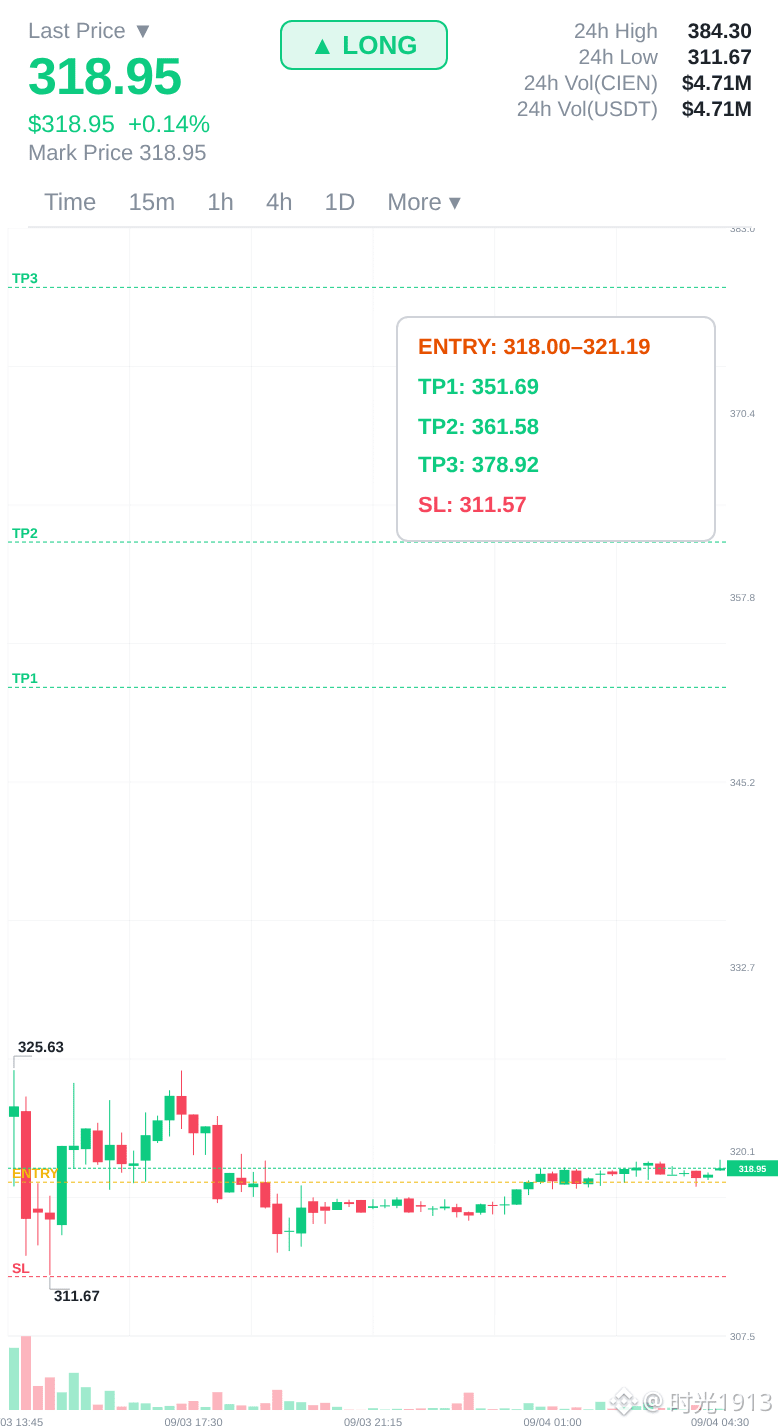Select the 15m timeframe tab
780x1428 pixels.
[x=151, y=202]
